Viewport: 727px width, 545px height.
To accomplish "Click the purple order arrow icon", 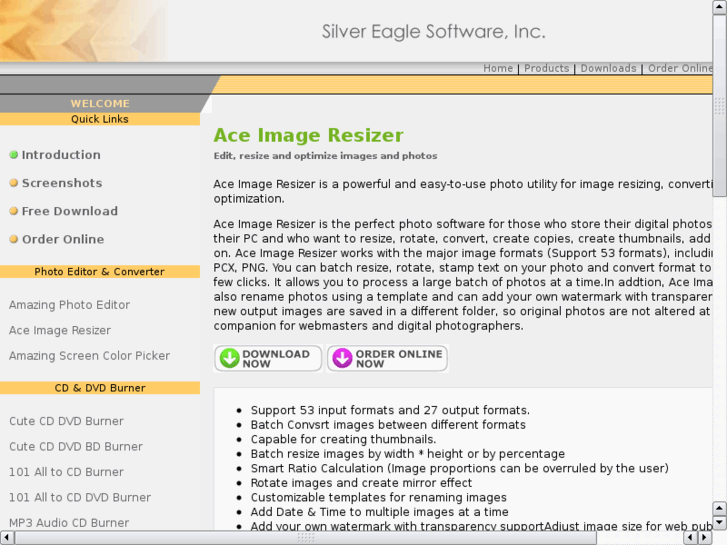I will pyautogui.click(x=342, y=358).
